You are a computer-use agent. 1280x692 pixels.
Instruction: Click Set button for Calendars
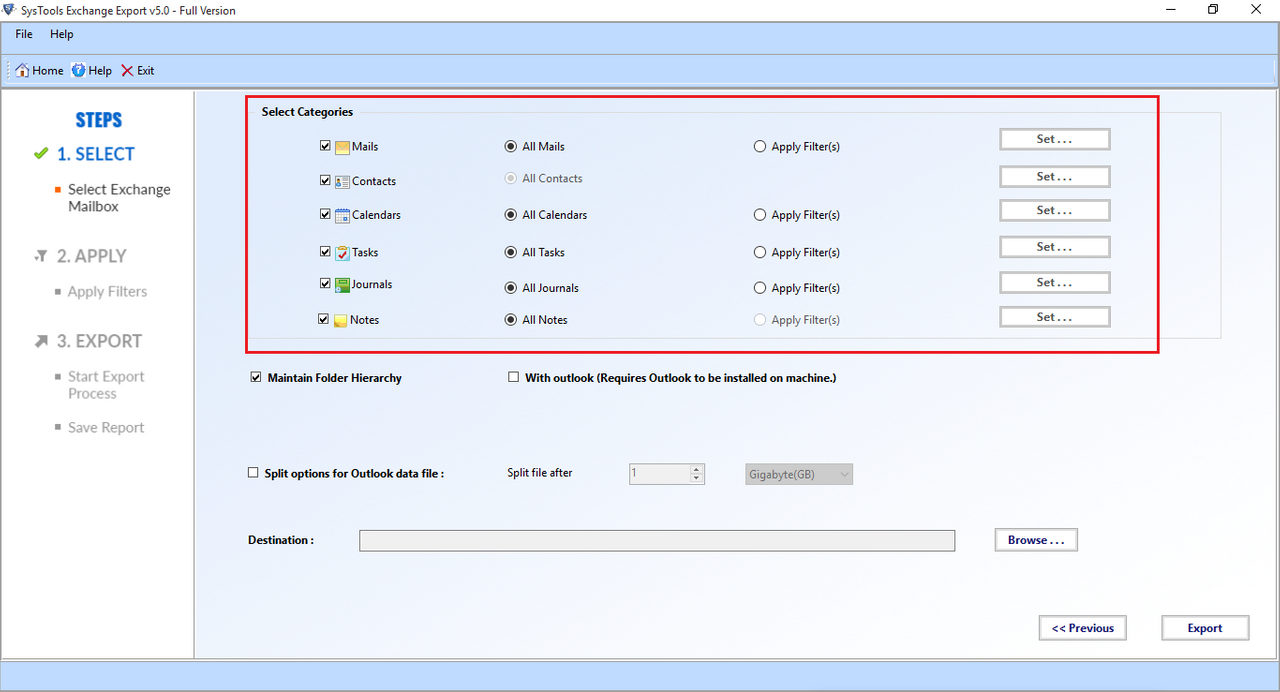pyautogui.click(x=1055, y=211)
